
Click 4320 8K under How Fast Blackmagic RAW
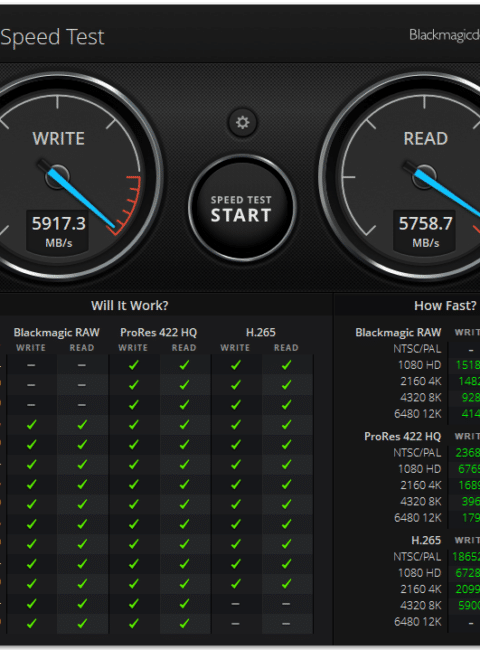click(421, 398)
